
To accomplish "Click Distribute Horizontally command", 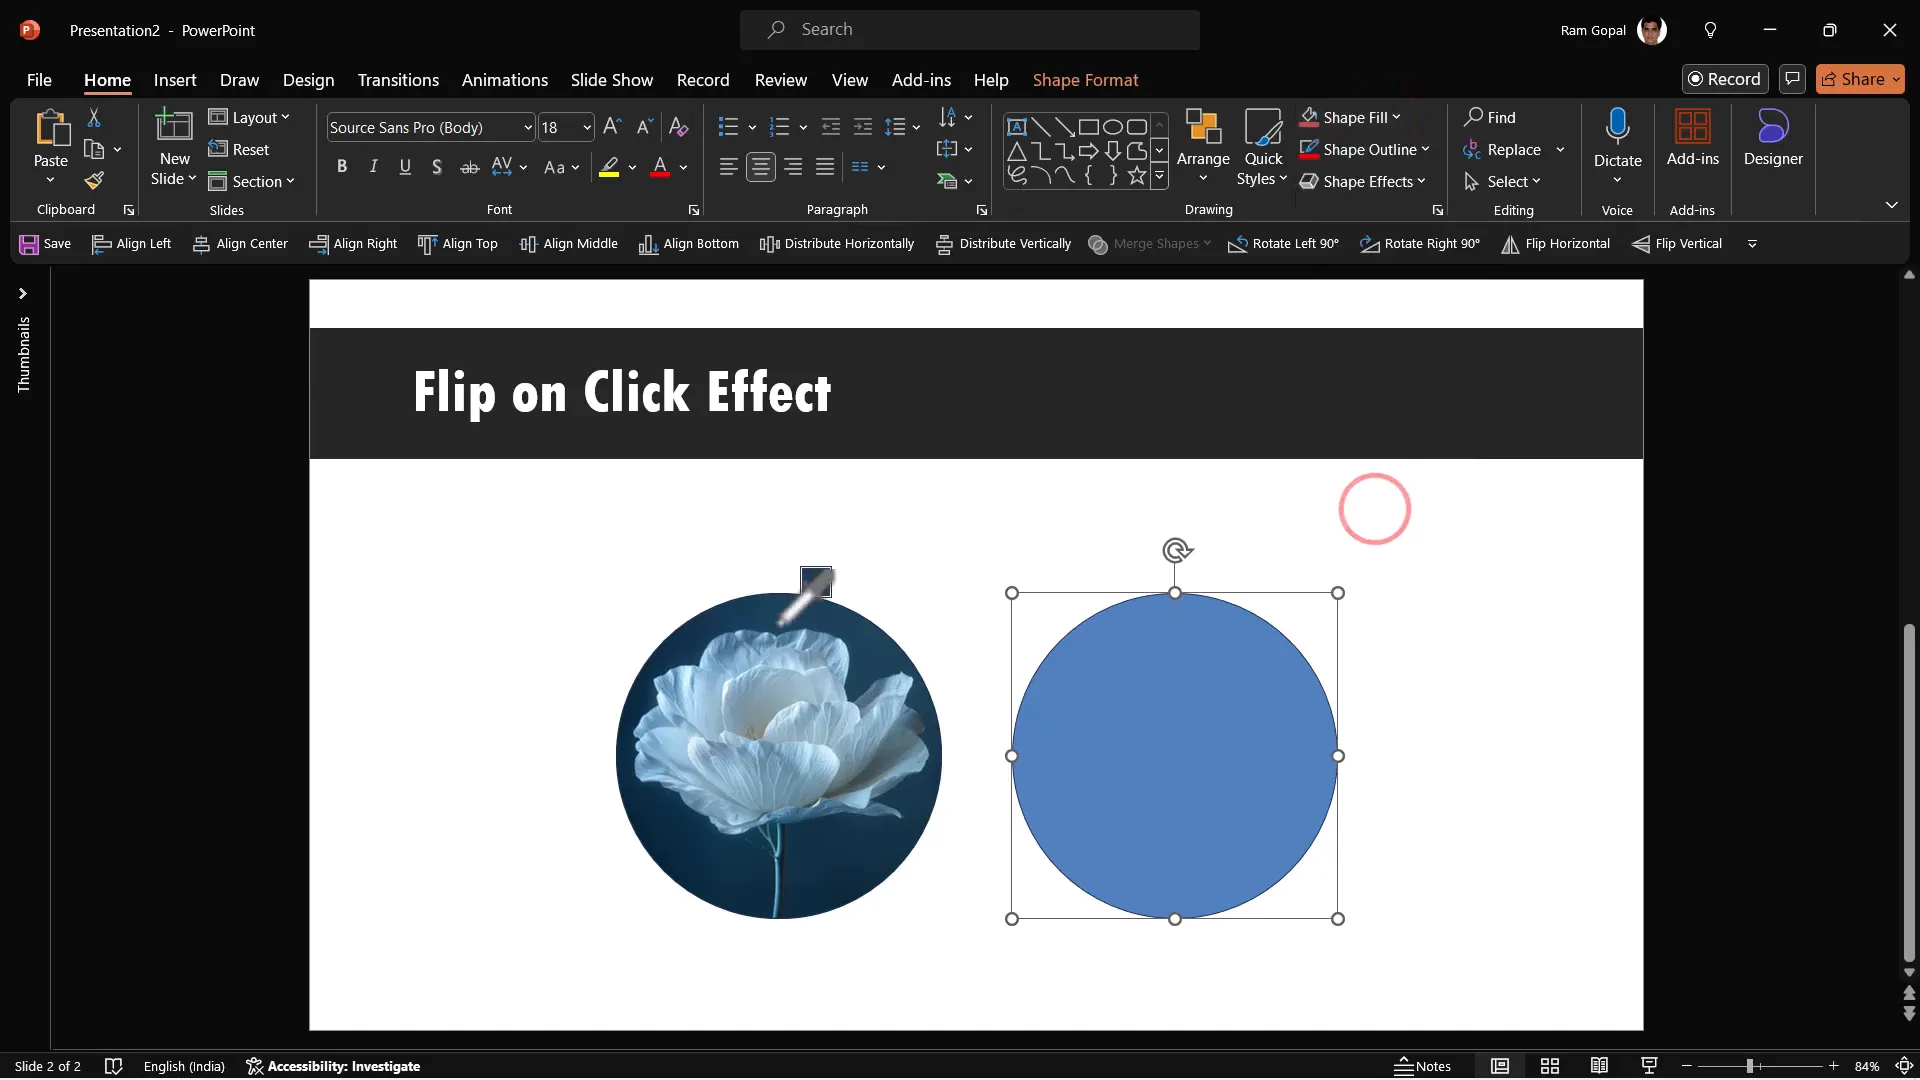I will coord(837,244).
